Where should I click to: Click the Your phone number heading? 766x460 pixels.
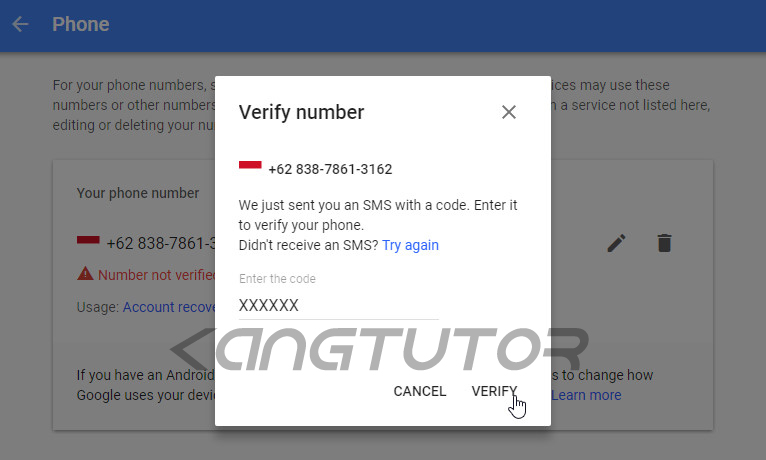click(138, 193)
